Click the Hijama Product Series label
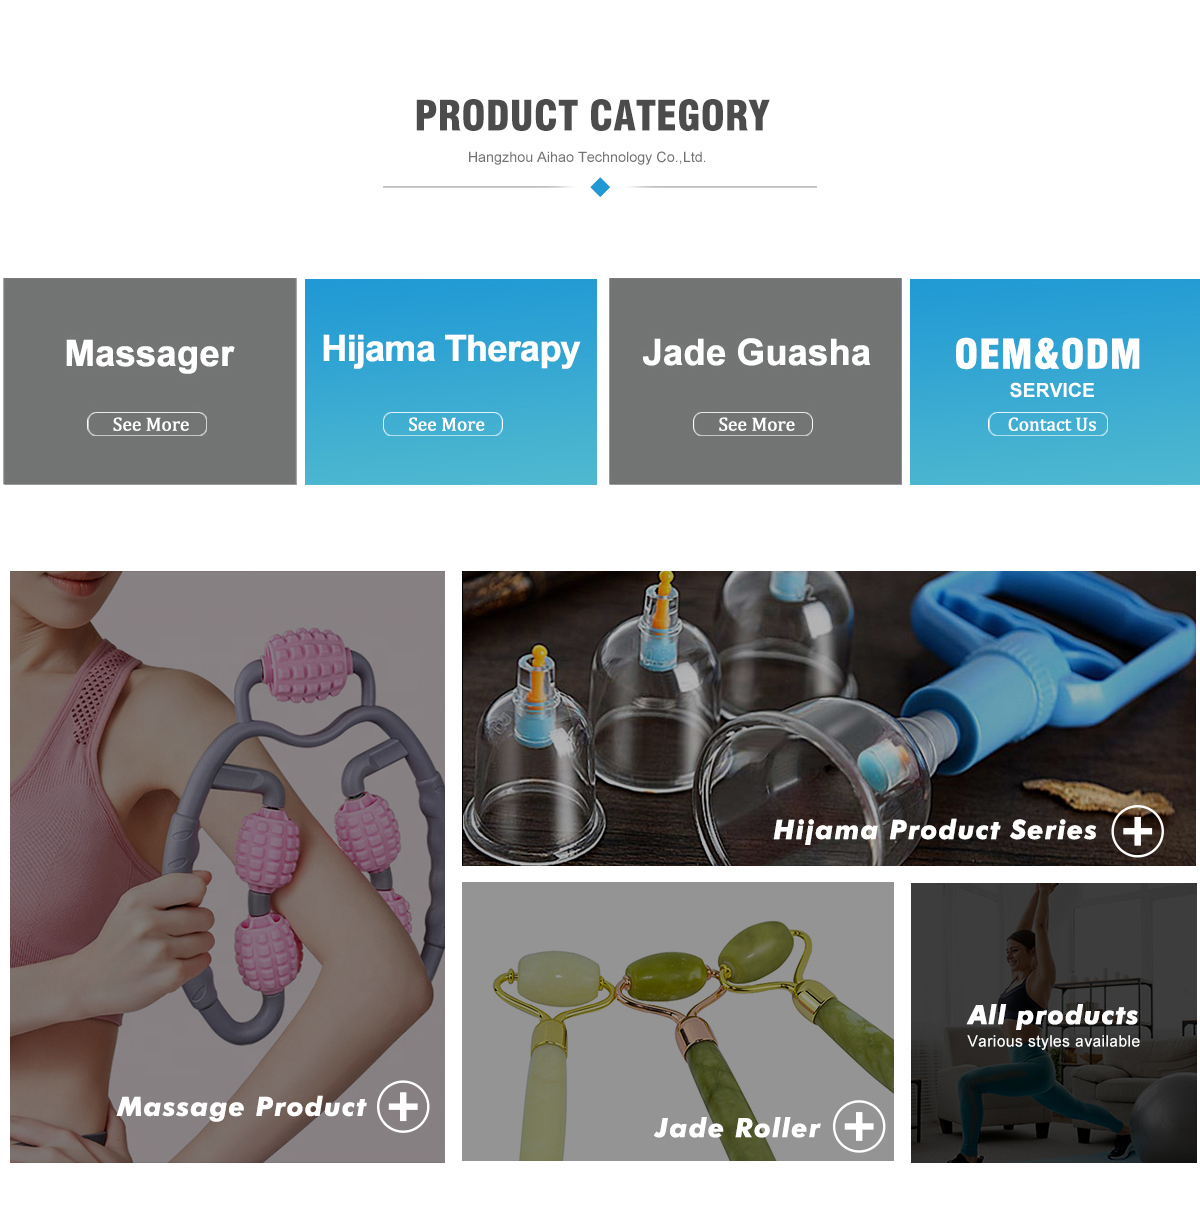This screenshot has height=1224, width=1200. click(935, 830)
